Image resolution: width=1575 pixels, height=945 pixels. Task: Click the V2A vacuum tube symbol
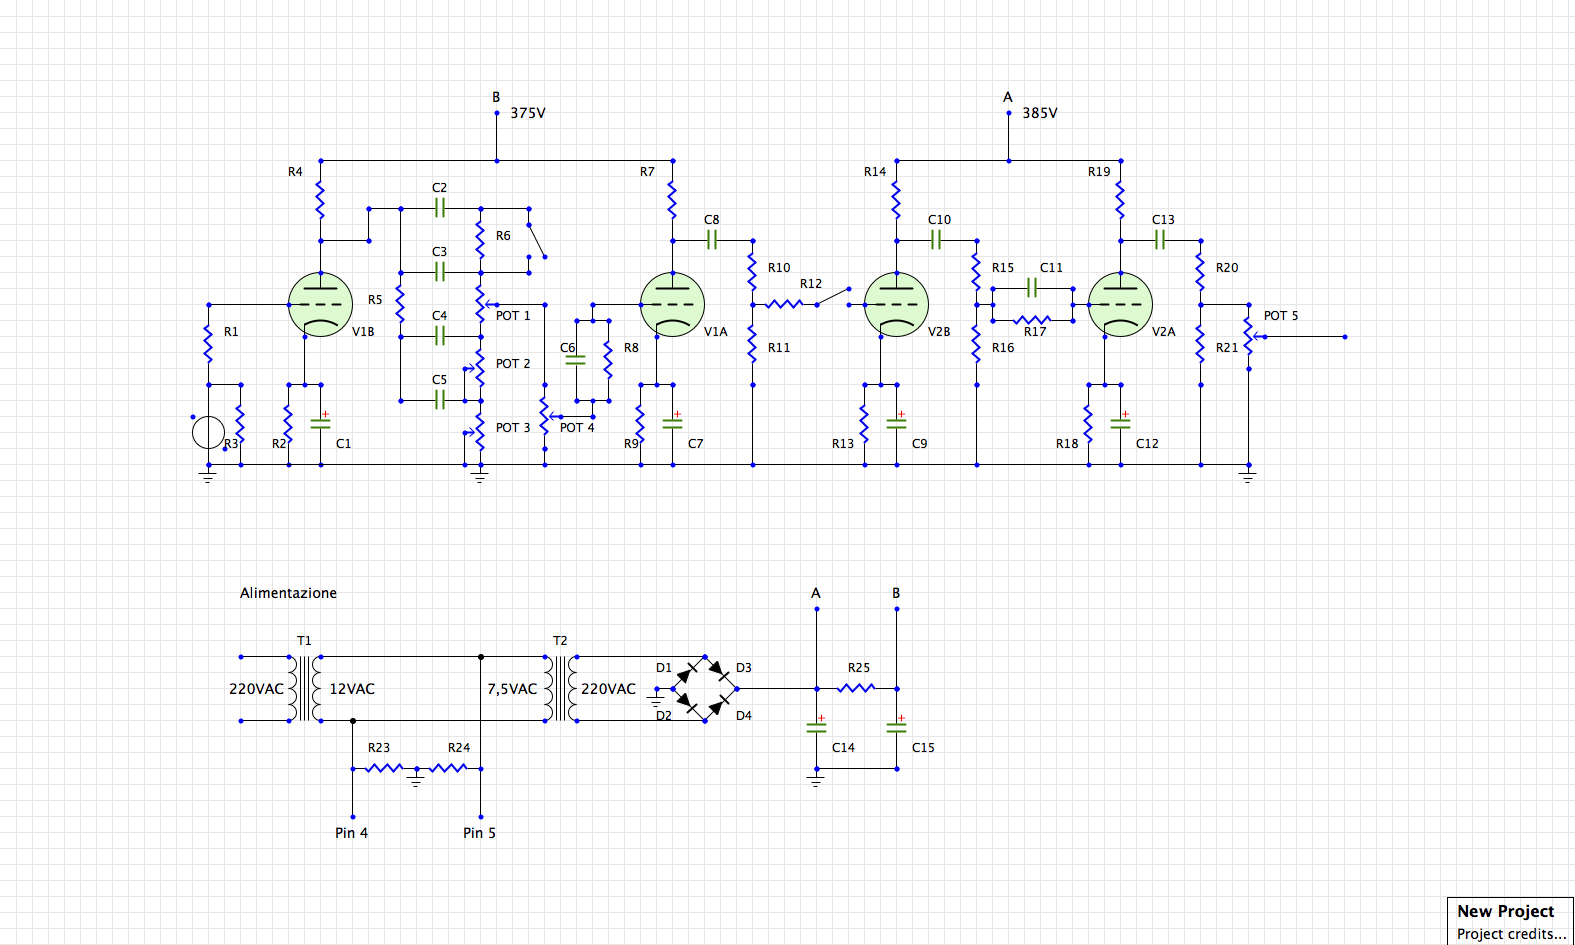[x=1120, y=304]
